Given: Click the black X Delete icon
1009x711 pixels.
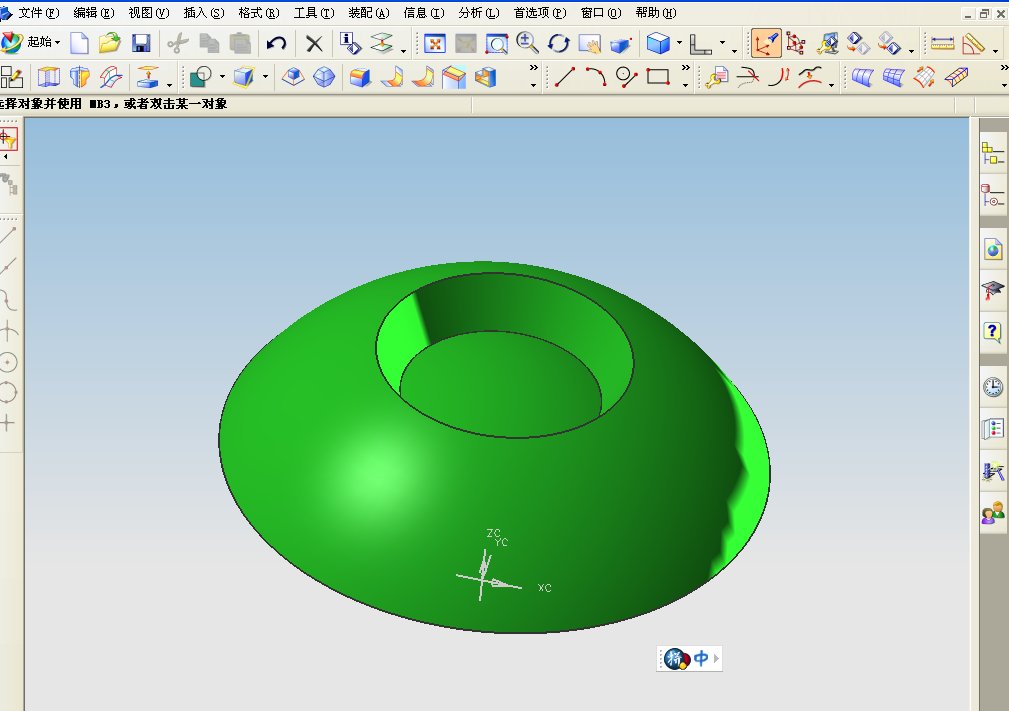Looking at the screenshot, I should click(314, 44).
